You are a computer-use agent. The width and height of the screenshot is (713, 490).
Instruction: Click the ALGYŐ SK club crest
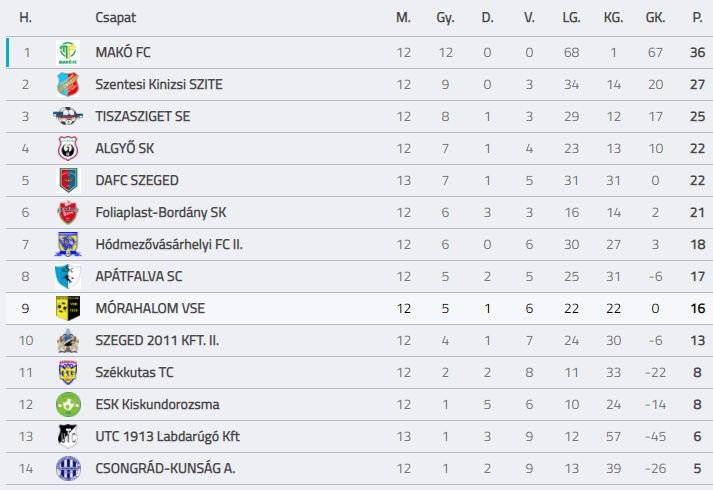(x=68, y=149)
